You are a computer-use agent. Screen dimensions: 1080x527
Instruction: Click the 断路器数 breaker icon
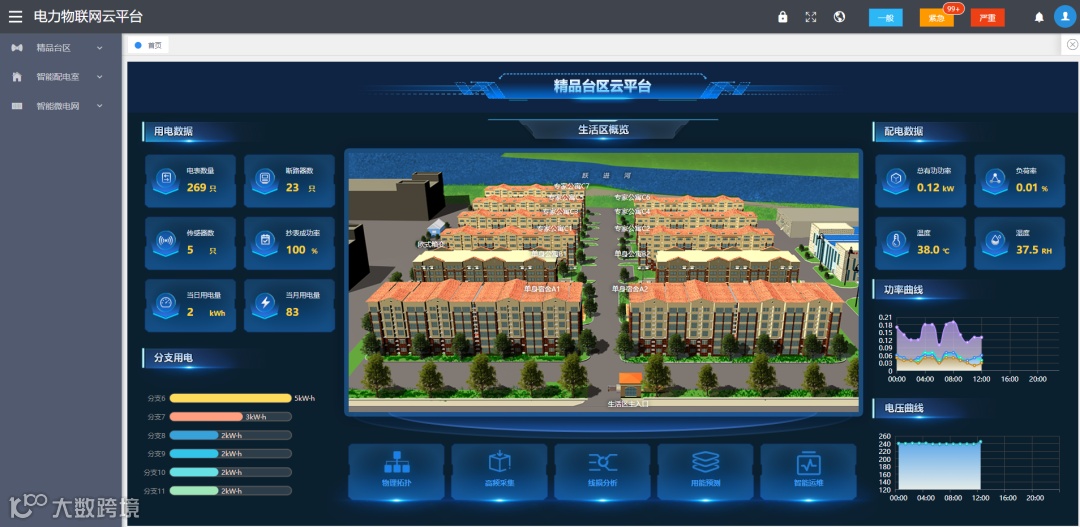(x=264, y=180)
